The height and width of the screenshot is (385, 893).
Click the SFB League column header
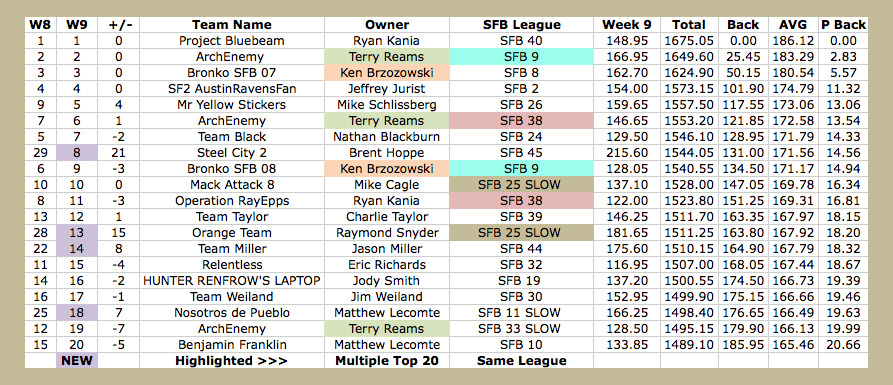coord(522,24)
